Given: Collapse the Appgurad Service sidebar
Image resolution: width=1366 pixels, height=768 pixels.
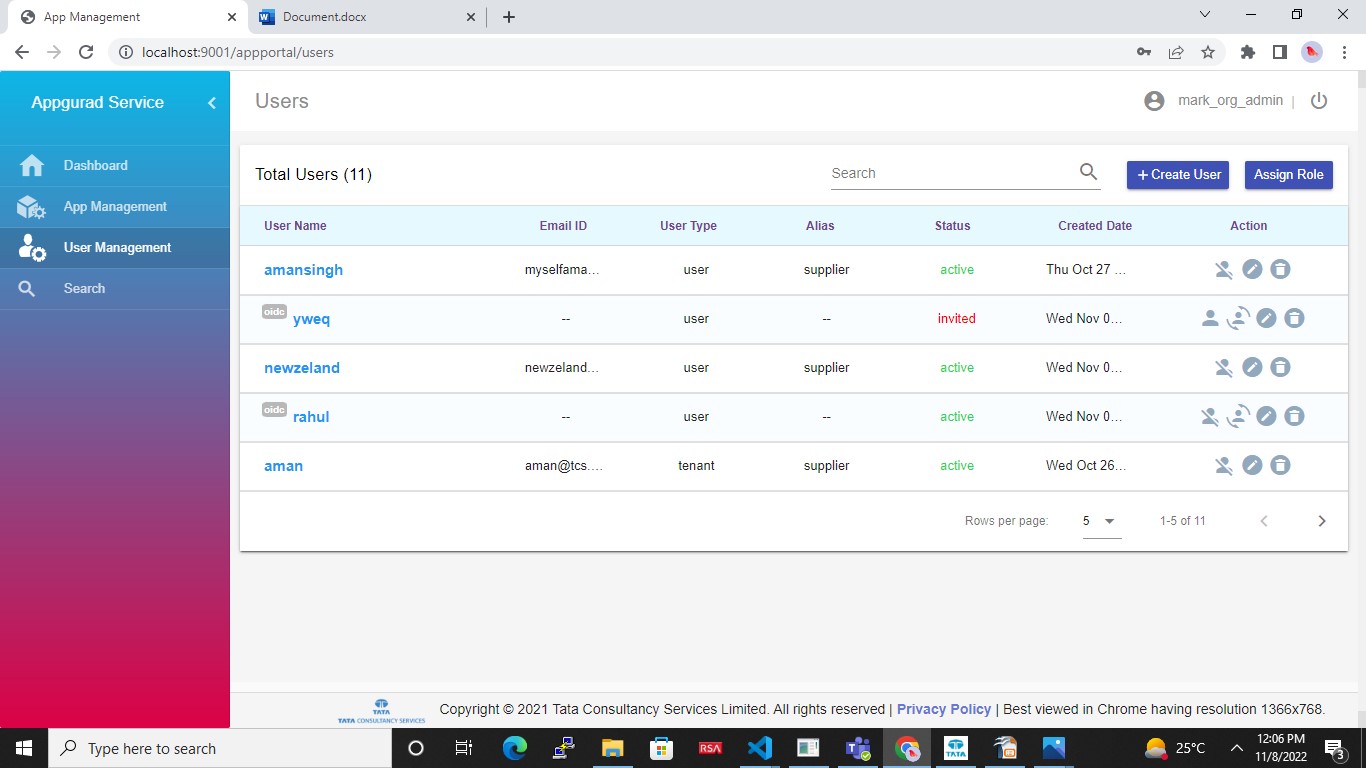Looking at the screenshot, I should click(x=211, y=103).
